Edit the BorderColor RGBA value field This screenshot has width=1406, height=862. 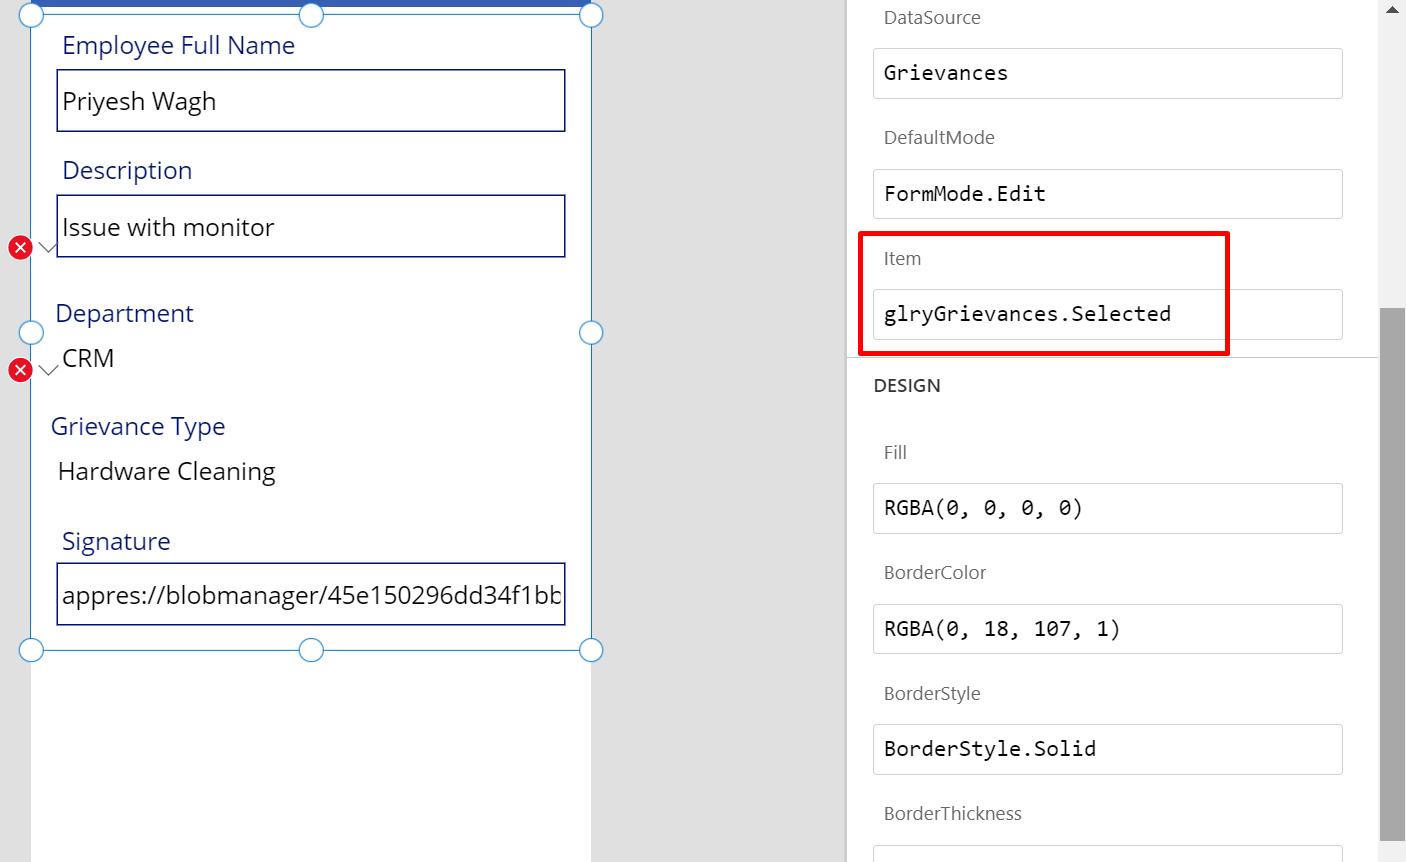1107,629
